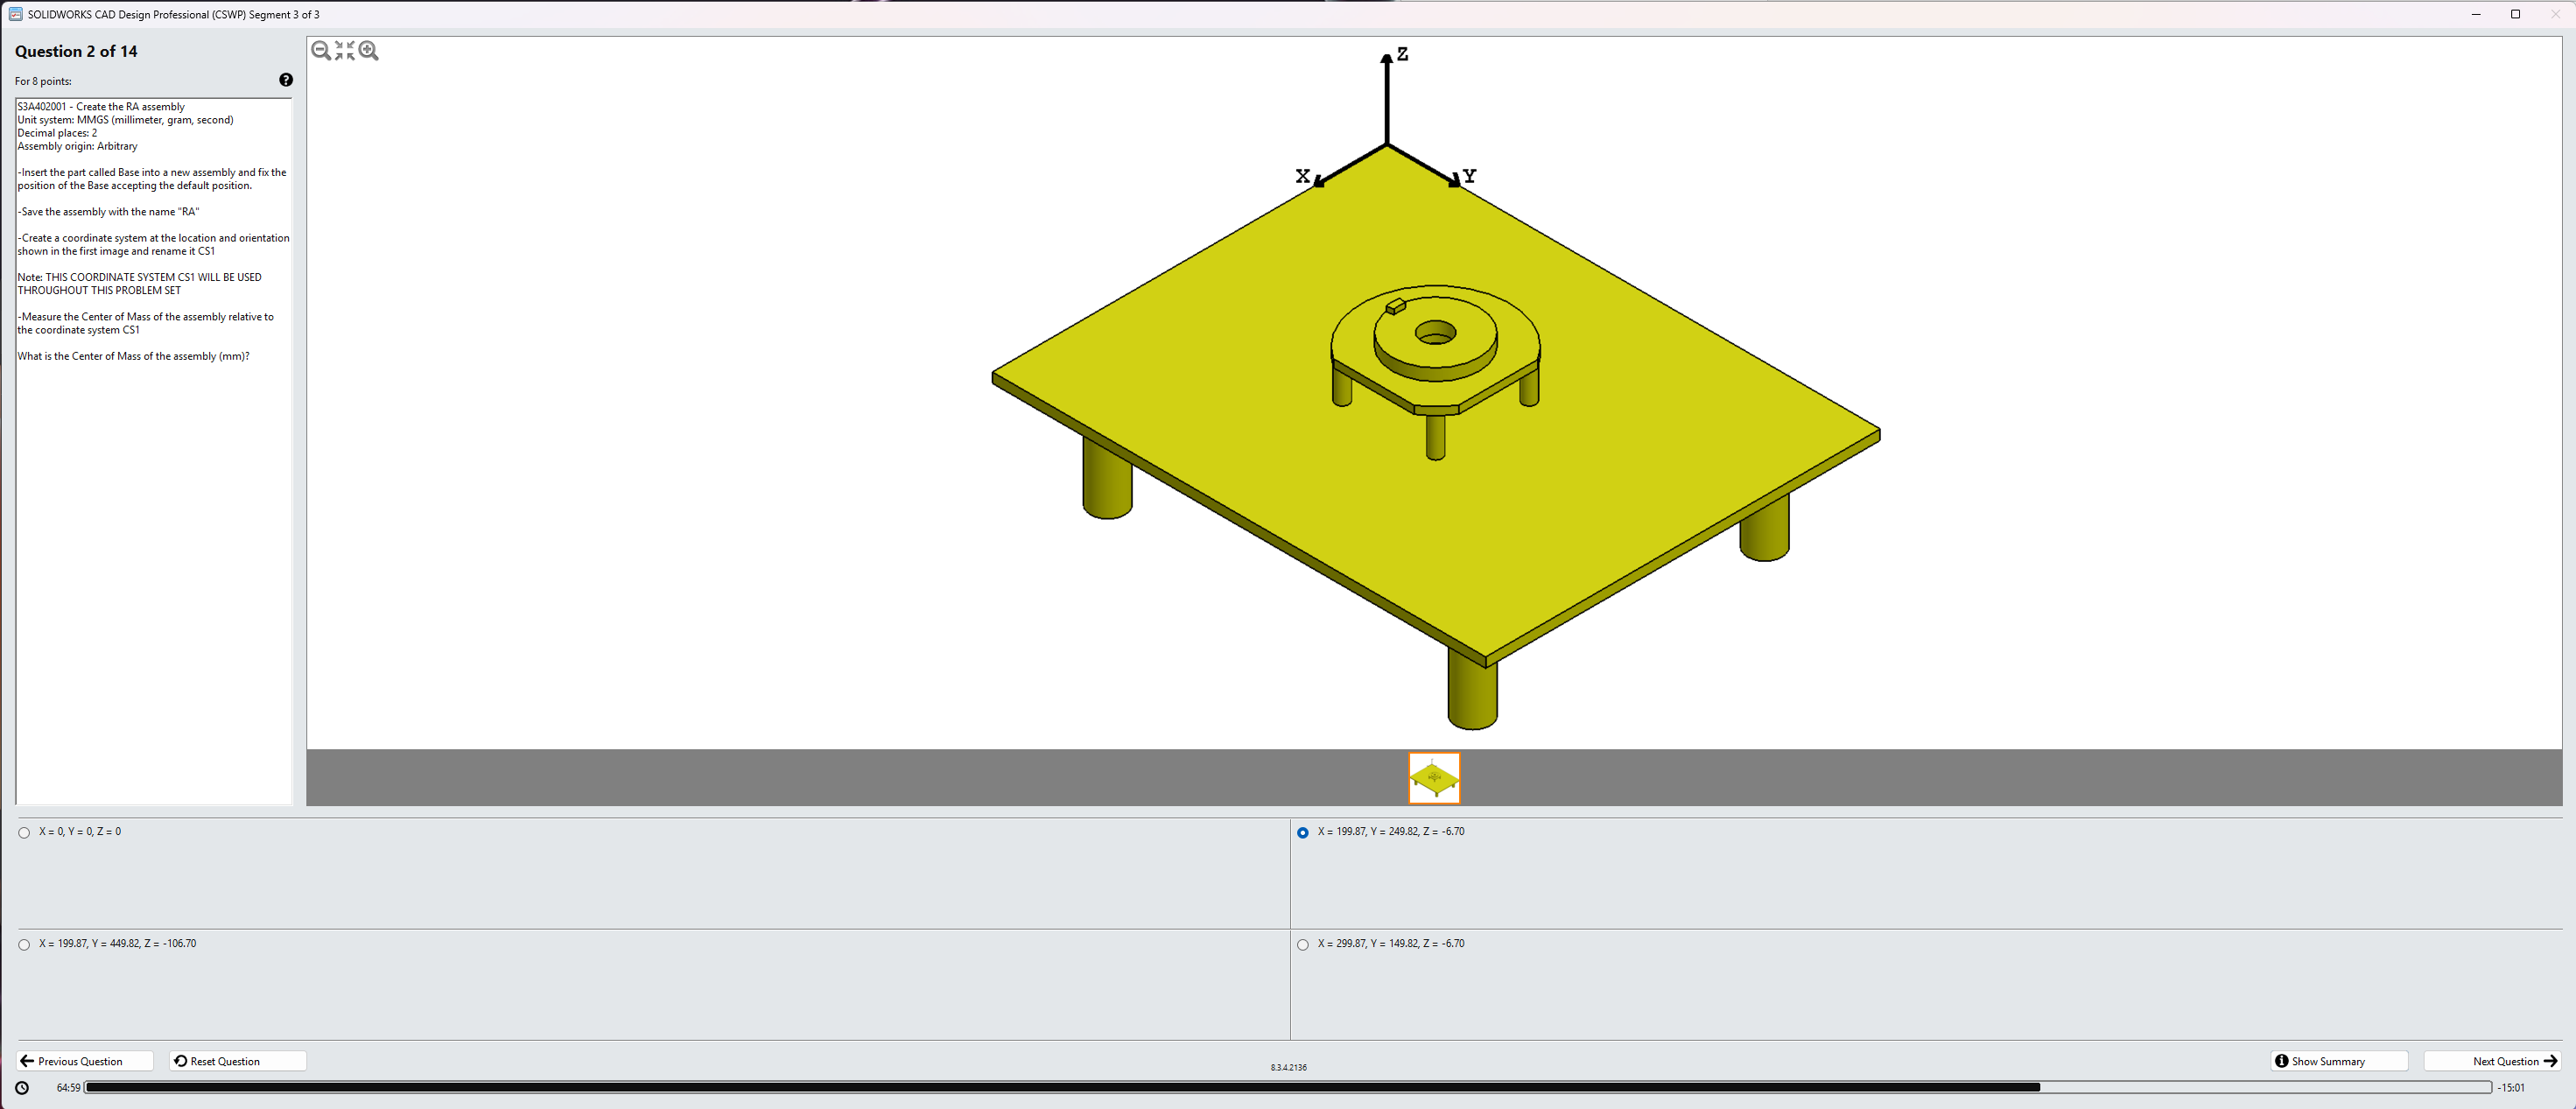Click the SOLIDWORKS exam window title icon
Image resolution: width=2576 pixels, height=1109 pixels.
tap(15, 14)
